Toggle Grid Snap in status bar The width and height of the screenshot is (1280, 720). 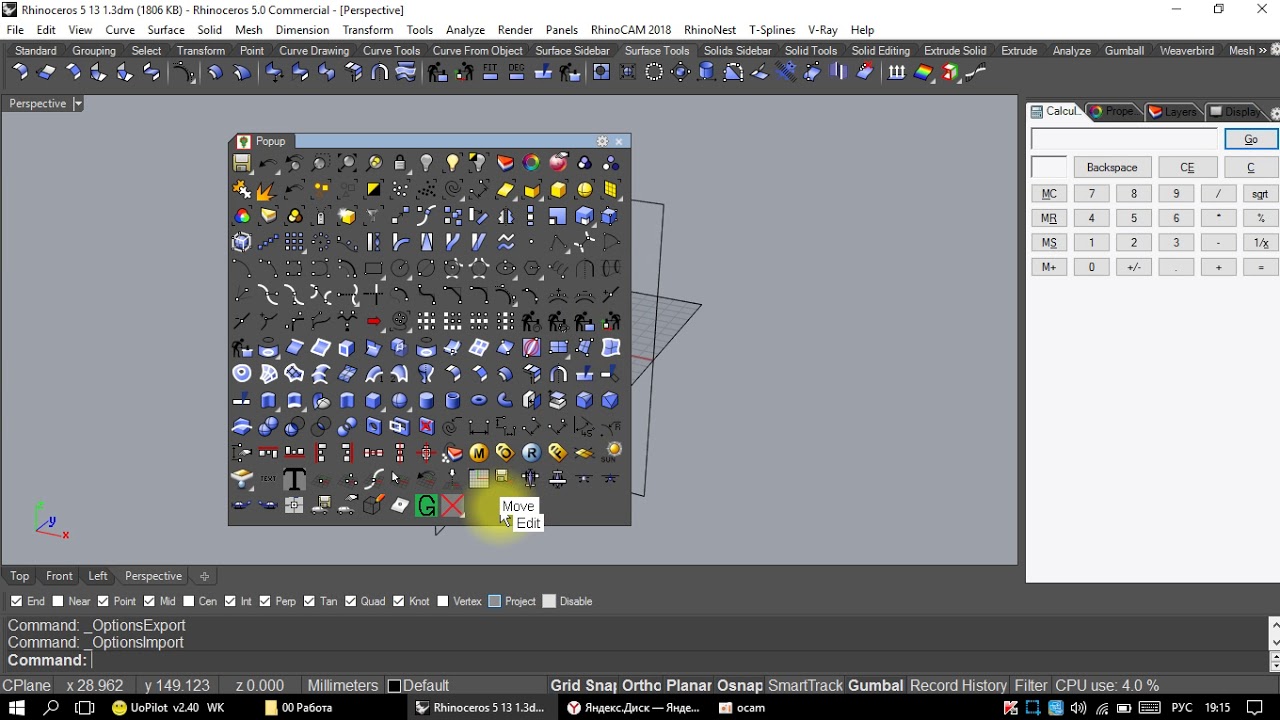coord(583,686)
